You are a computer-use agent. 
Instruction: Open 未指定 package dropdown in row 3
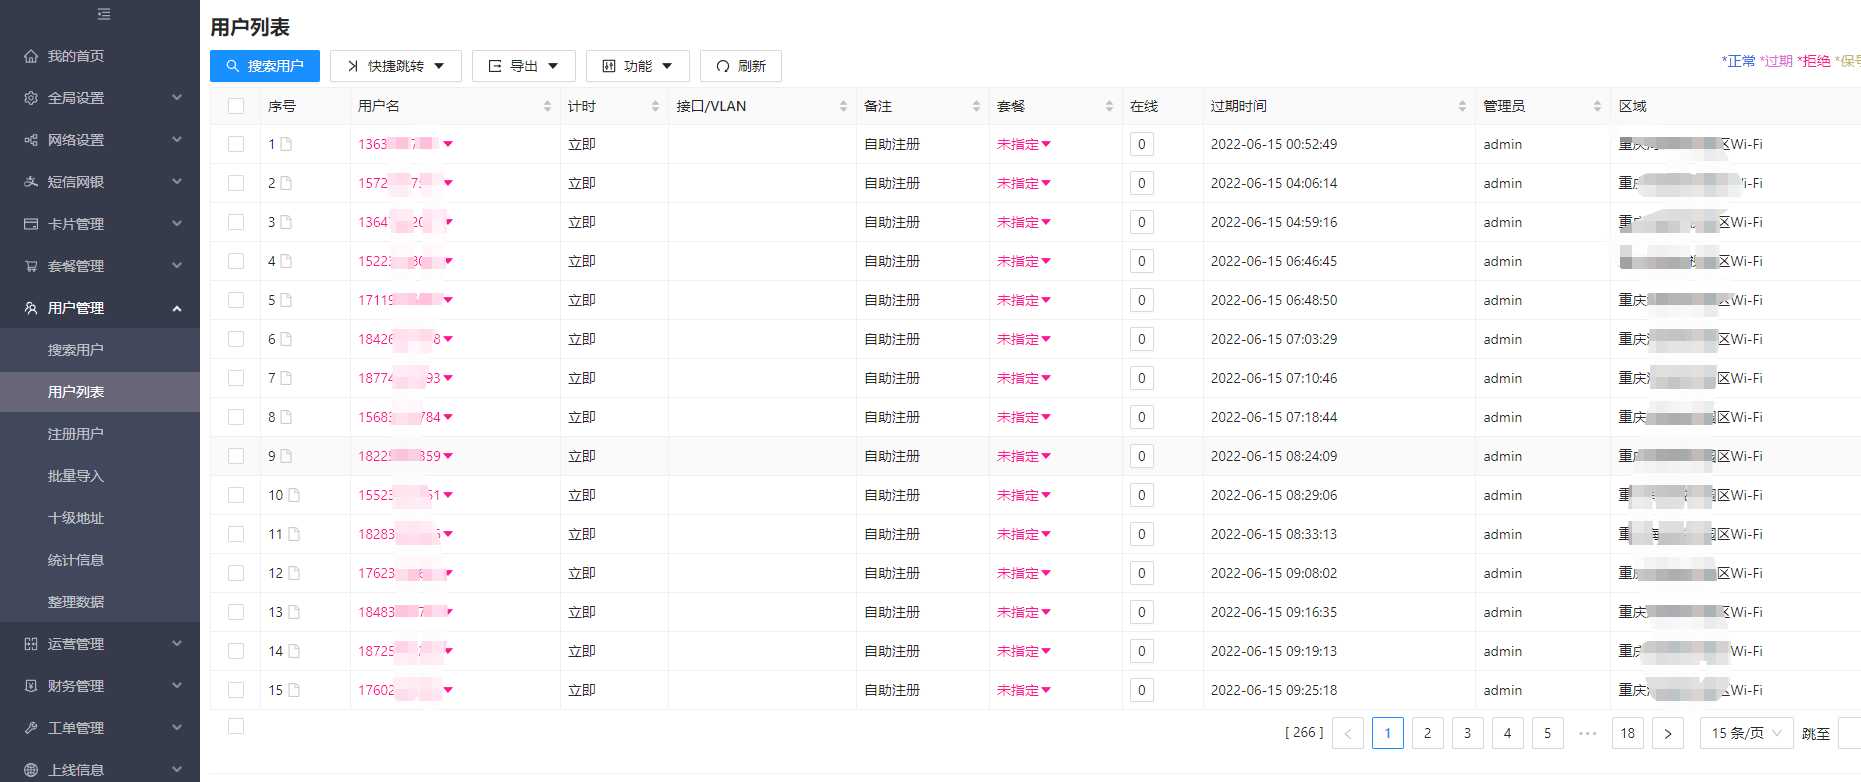pyautogui.click(x=1023, y=222)
